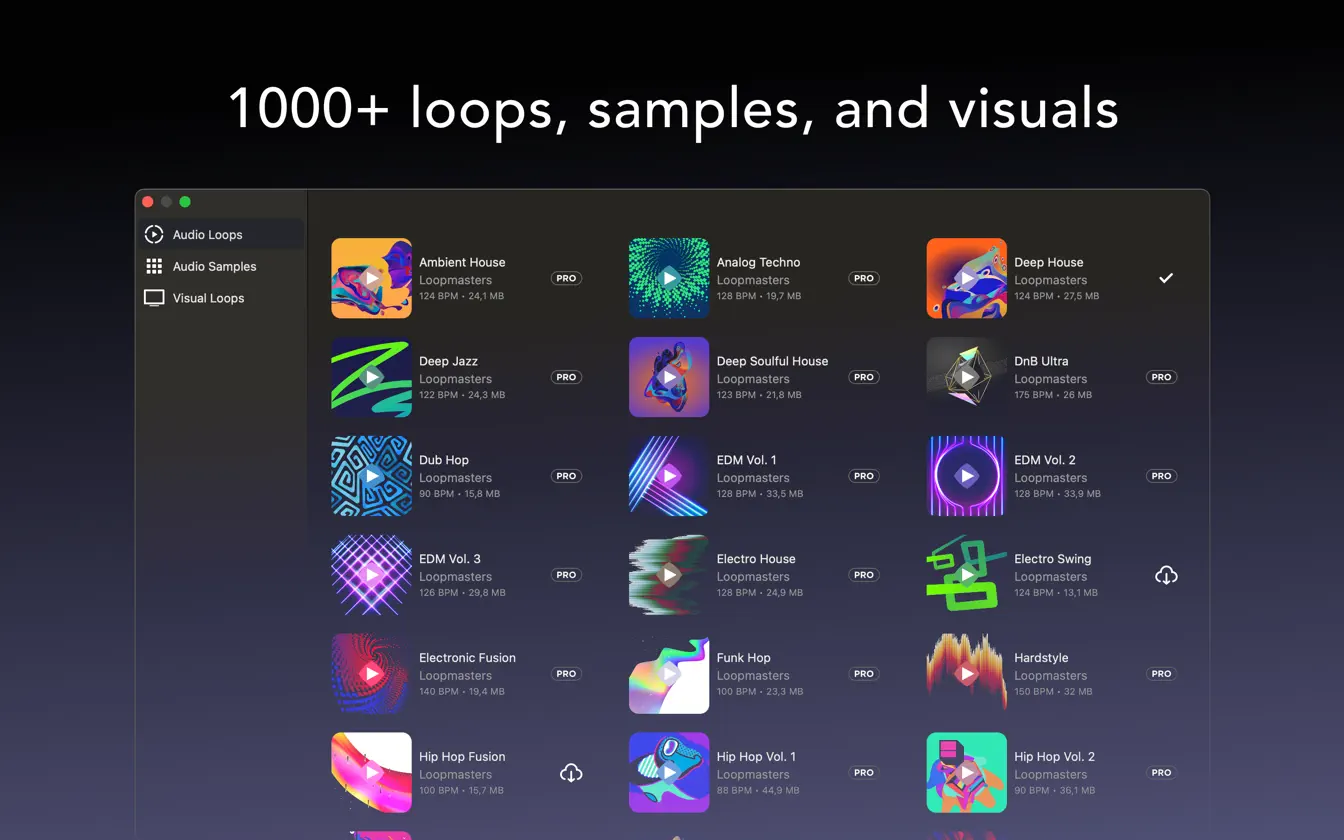Screen dimensions: 1344x840
Task: Play the Ambient House loop preview
Action: (371, 278)
